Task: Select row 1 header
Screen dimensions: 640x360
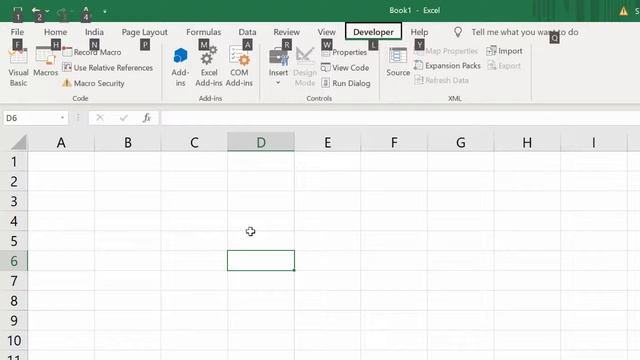Action: 14,162
